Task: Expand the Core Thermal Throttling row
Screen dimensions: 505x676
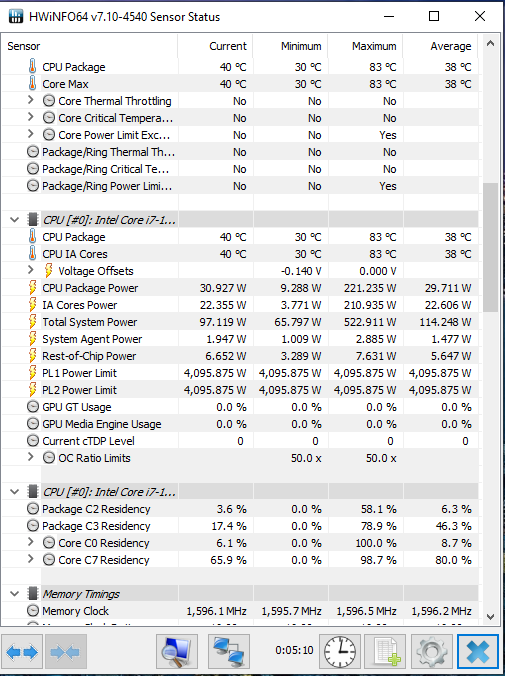Action: pos(30,100)
